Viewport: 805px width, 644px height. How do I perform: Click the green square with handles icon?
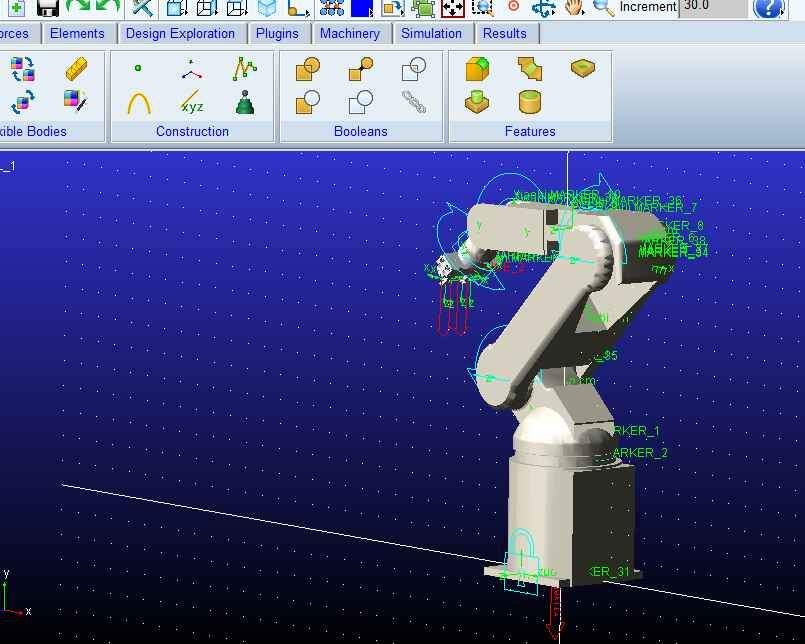[x=423, y=8]
